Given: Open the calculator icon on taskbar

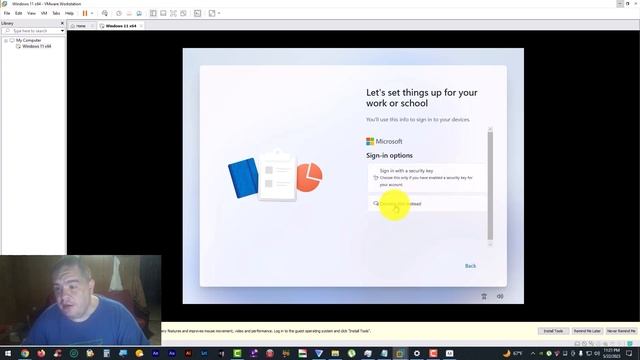Looking at the screenshot, I should (107, 353).
